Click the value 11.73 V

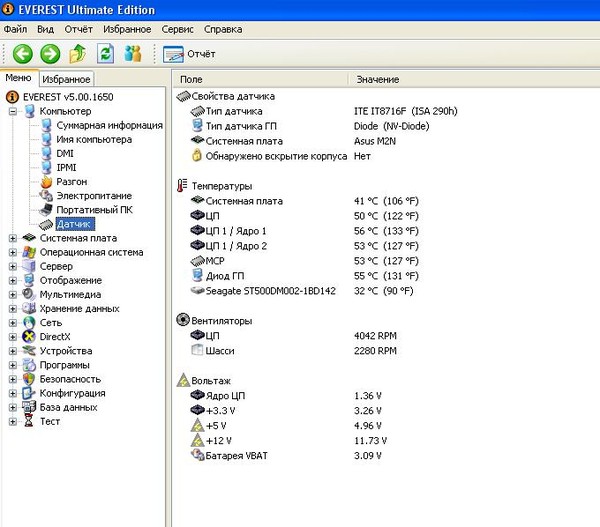[x=370, y=441]
